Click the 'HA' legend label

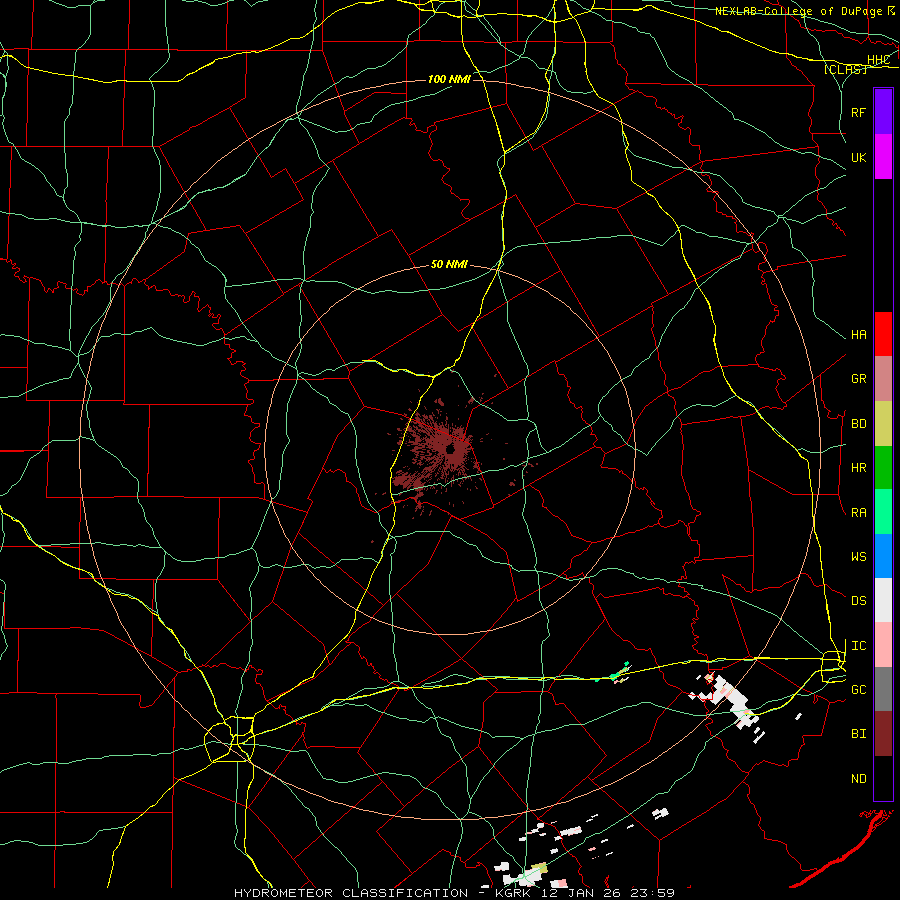859,335
